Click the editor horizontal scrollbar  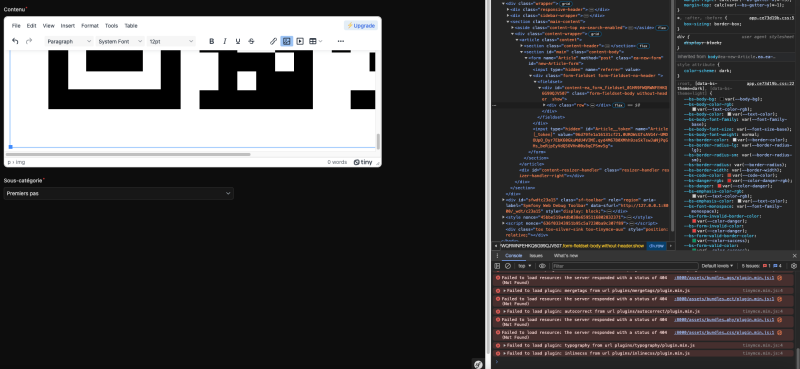pyautogui.click(x=128, y=154)
